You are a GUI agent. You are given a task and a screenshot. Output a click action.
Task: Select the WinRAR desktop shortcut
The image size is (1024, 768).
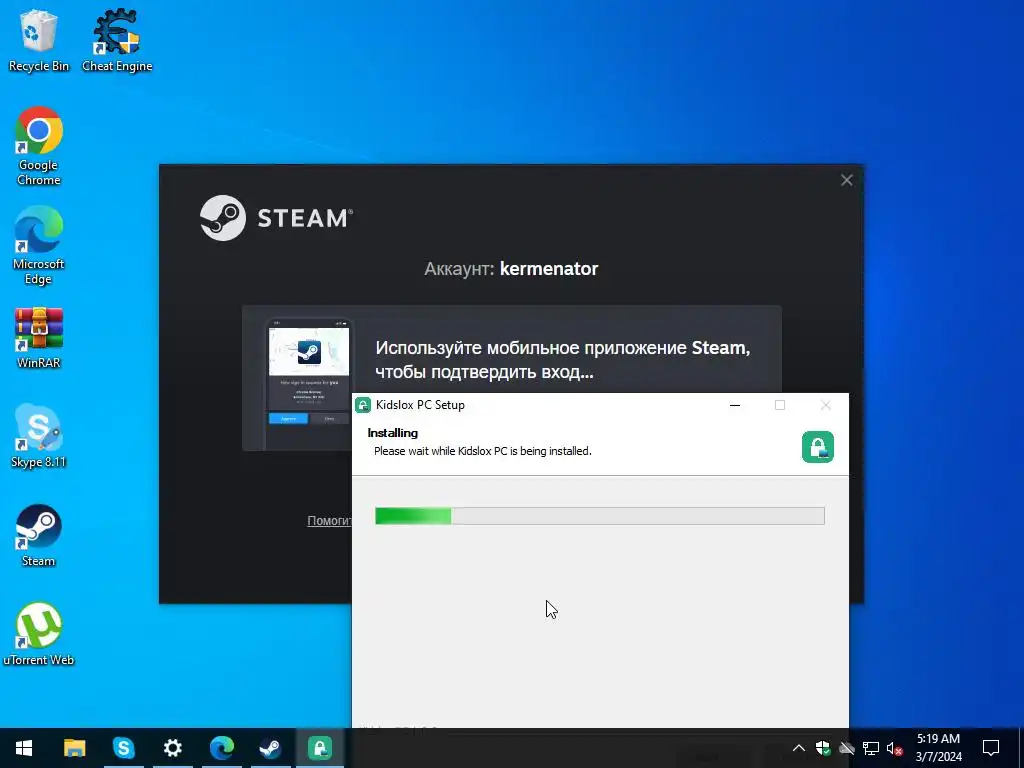pos(39,337)
